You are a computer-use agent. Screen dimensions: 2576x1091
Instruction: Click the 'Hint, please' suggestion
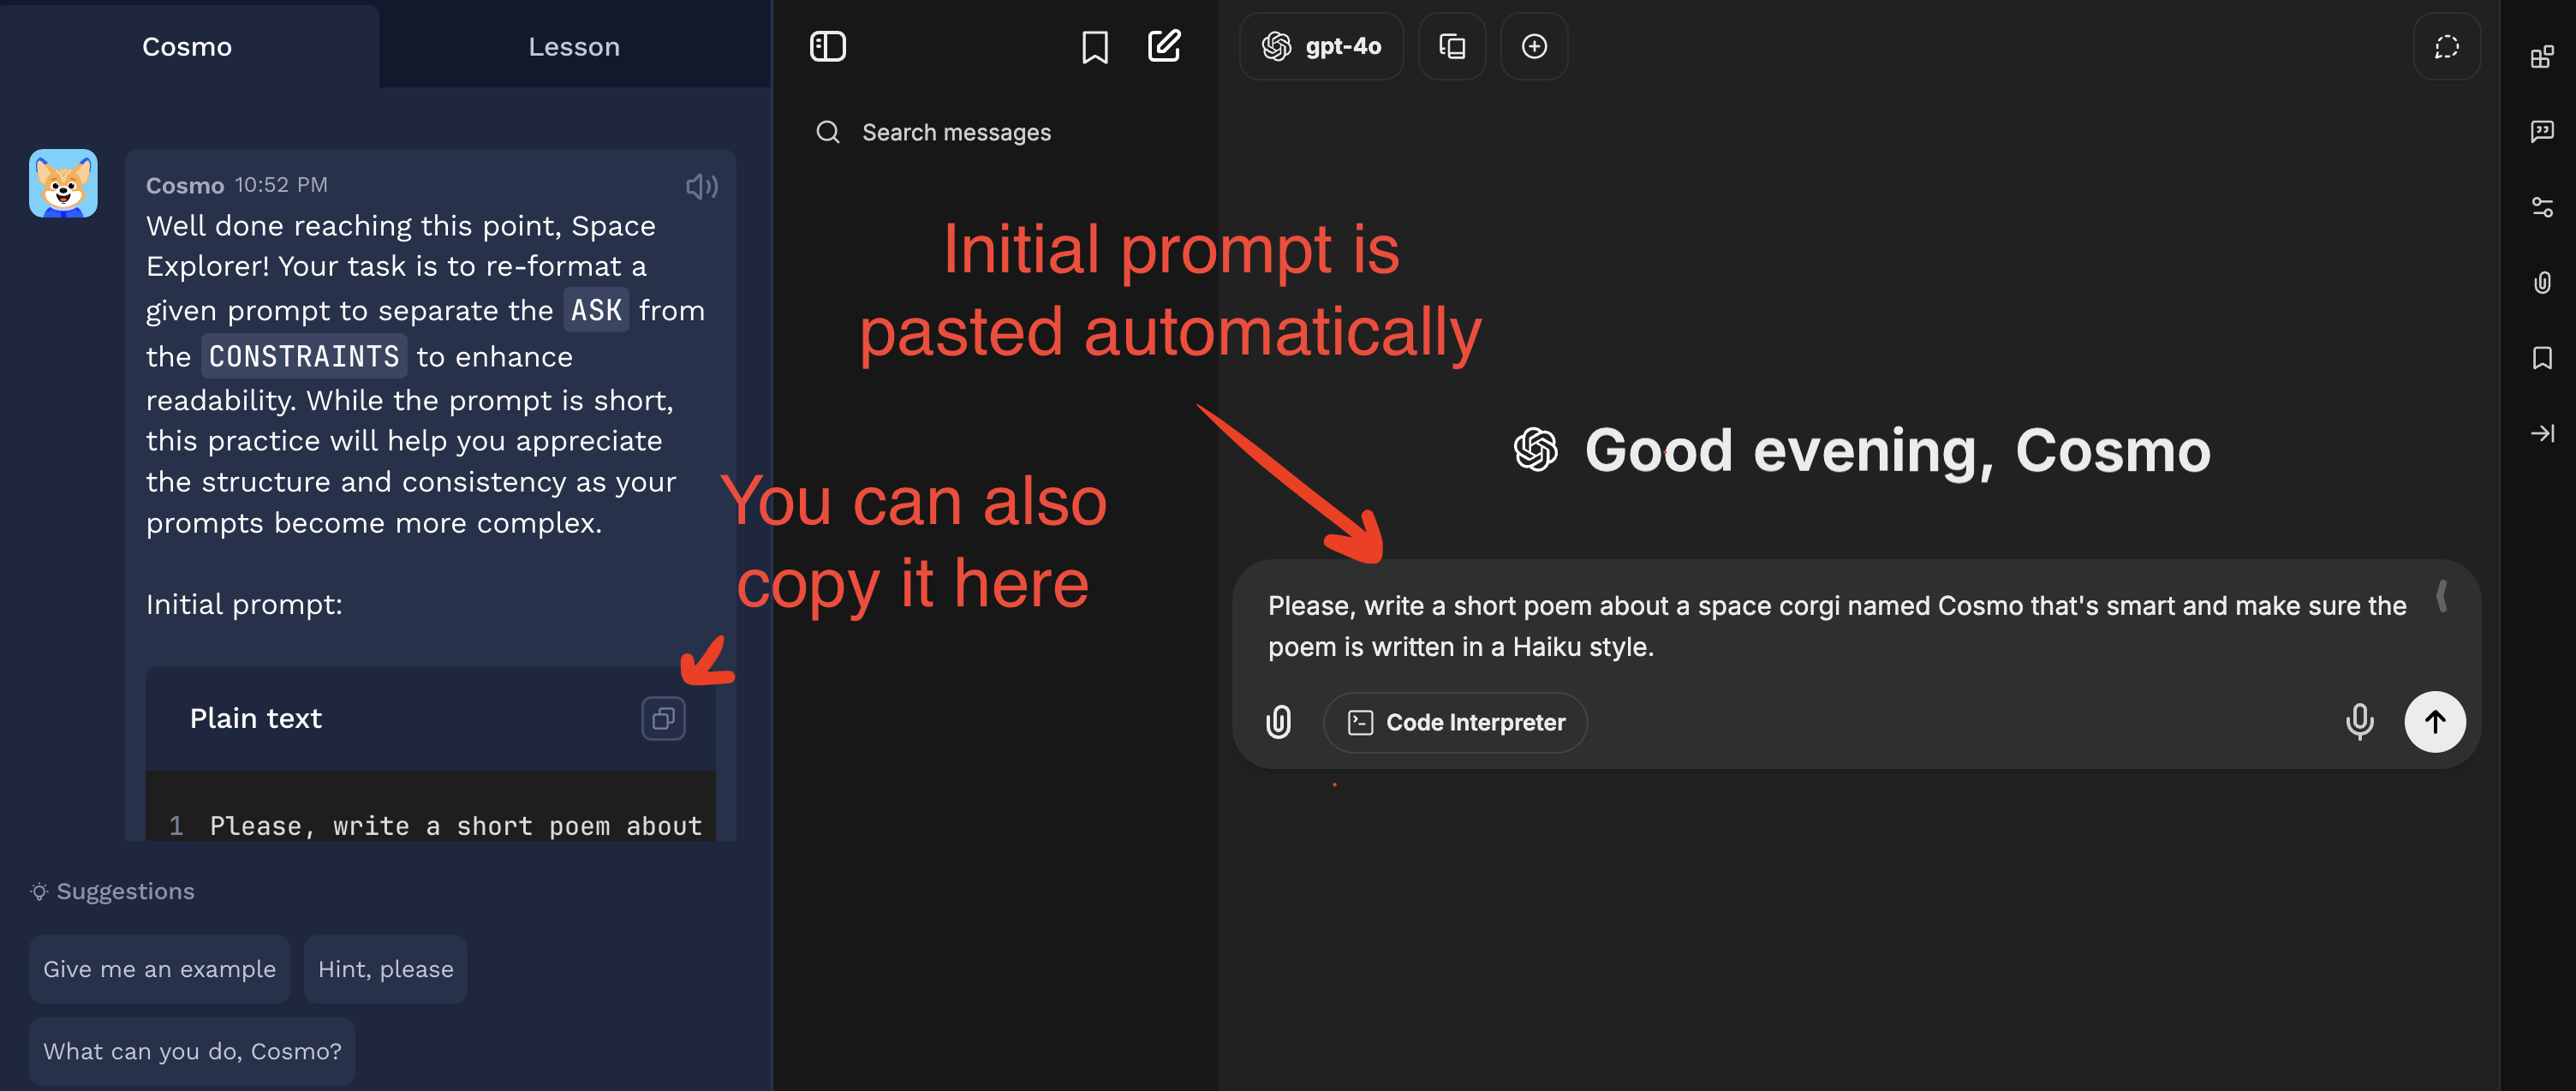(385, 969)
